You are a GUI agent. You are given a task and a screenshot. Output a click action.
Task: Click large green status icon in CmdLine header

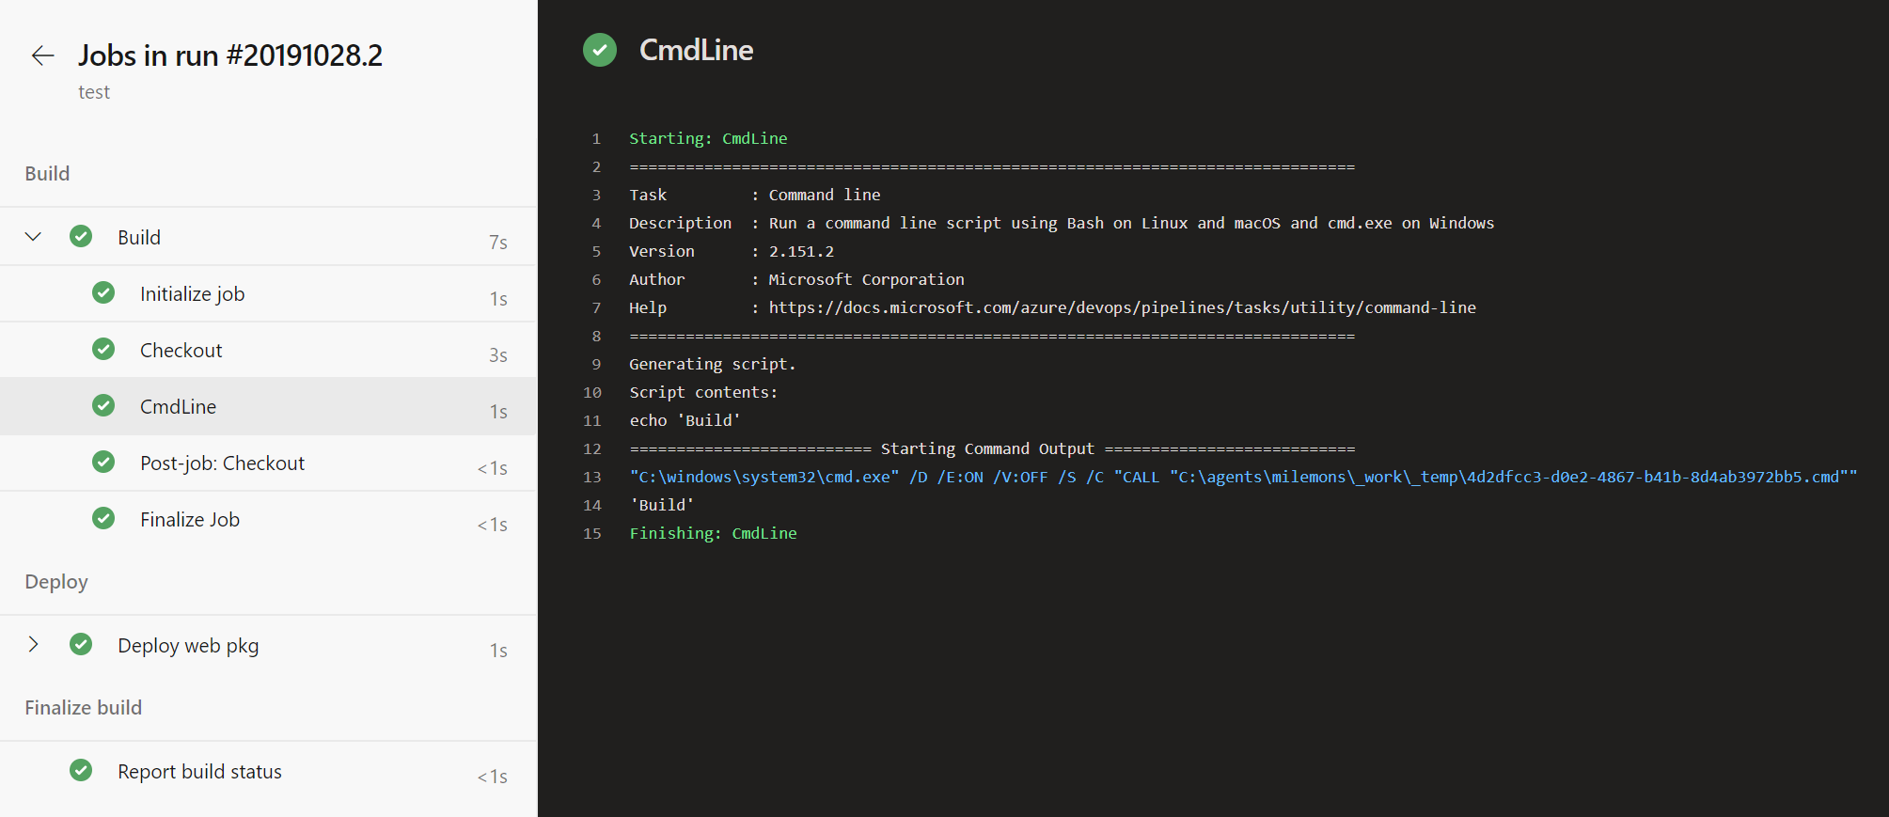pyautogui.click(x=600, y=50)
